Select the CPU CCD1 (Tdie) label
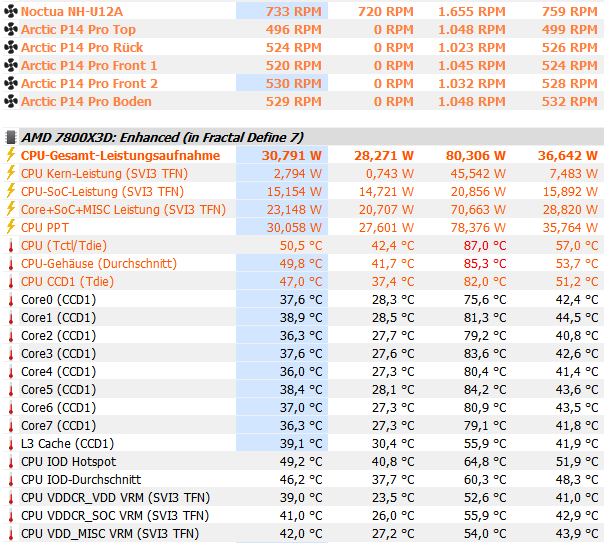The width and height of the screenshot is (604, 543). click(x=67, y=282)
